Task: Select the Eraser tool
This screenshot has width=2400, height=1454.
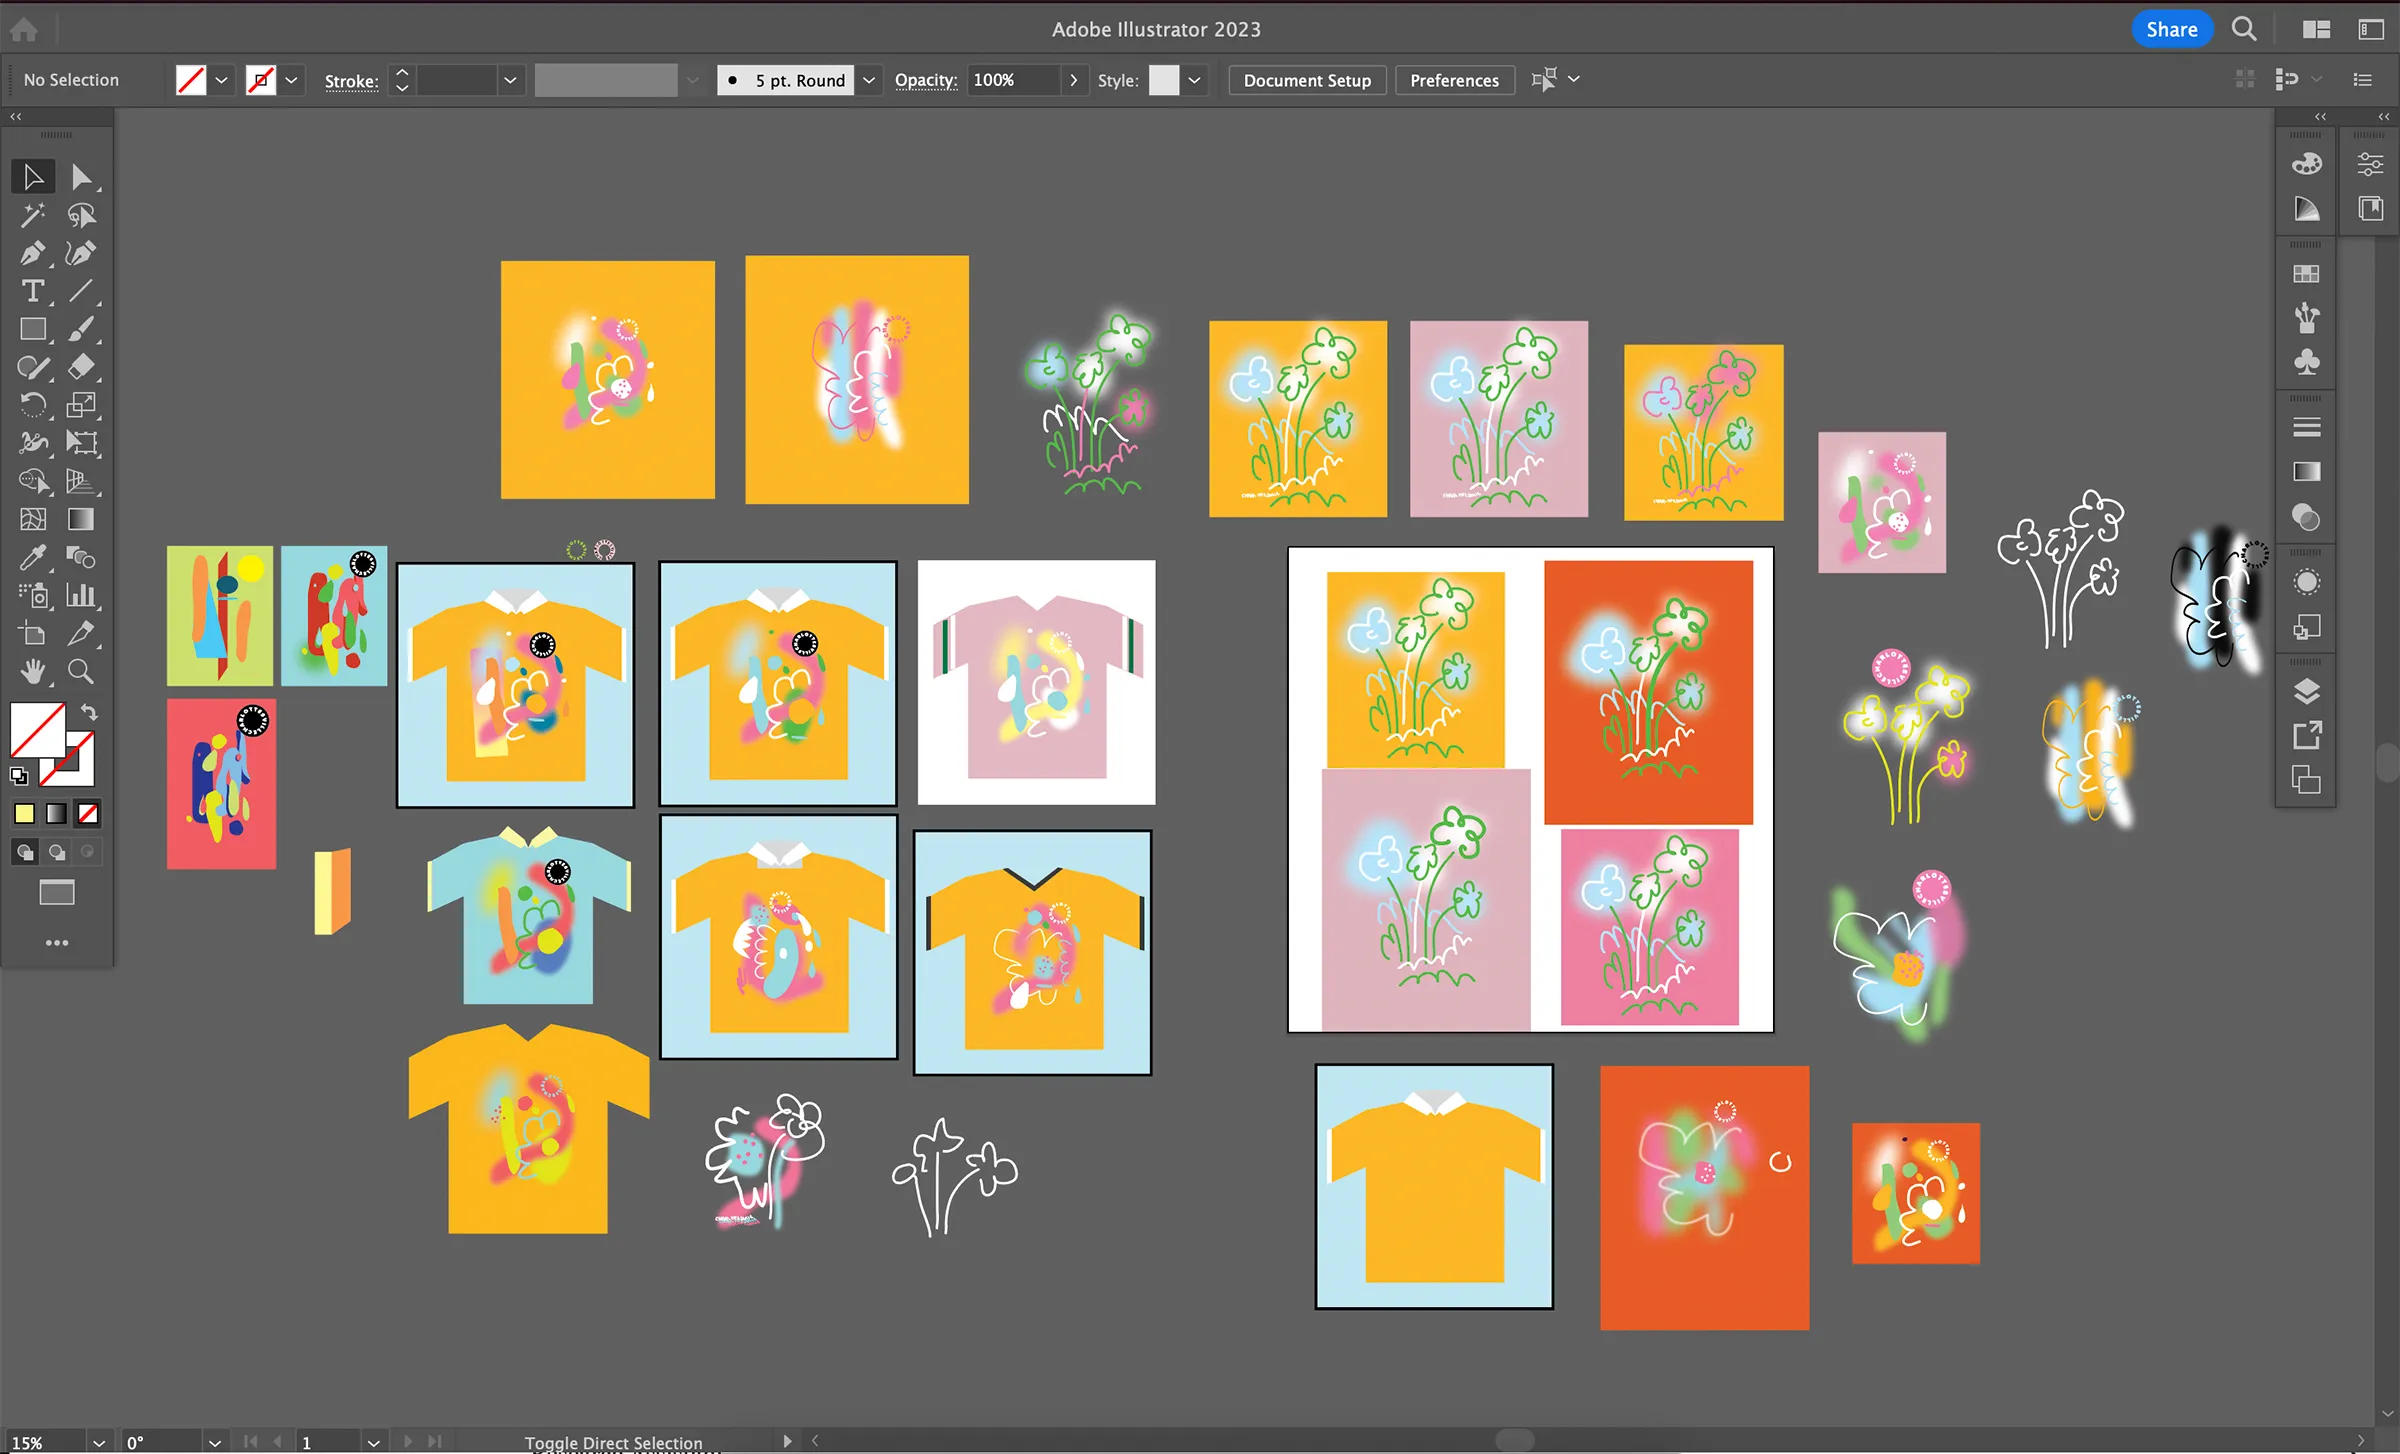Action: pos(81,367)
